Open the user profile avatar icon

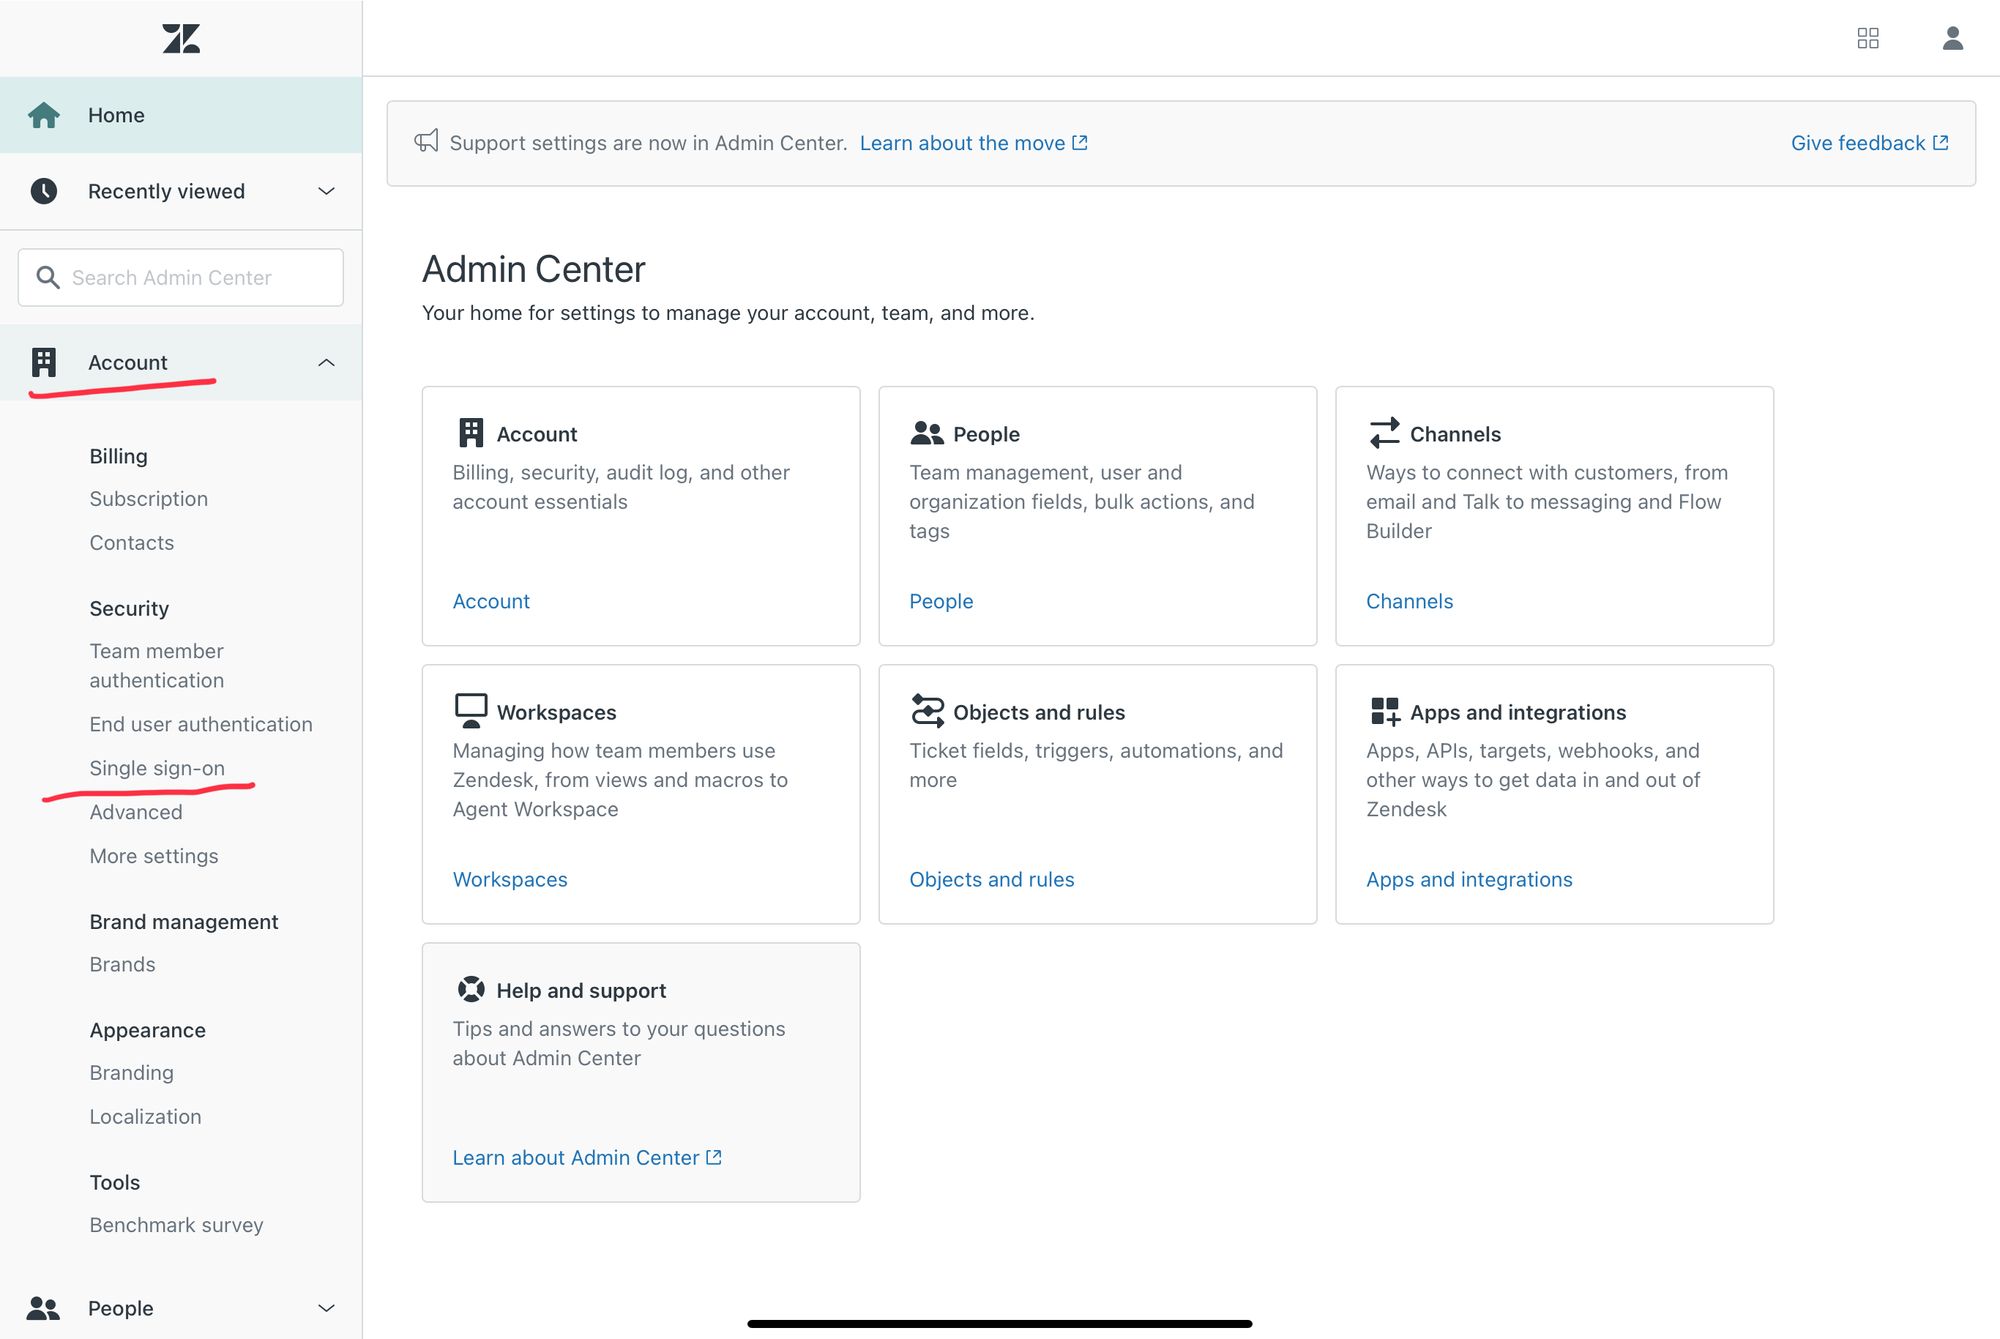point(1952,38)
